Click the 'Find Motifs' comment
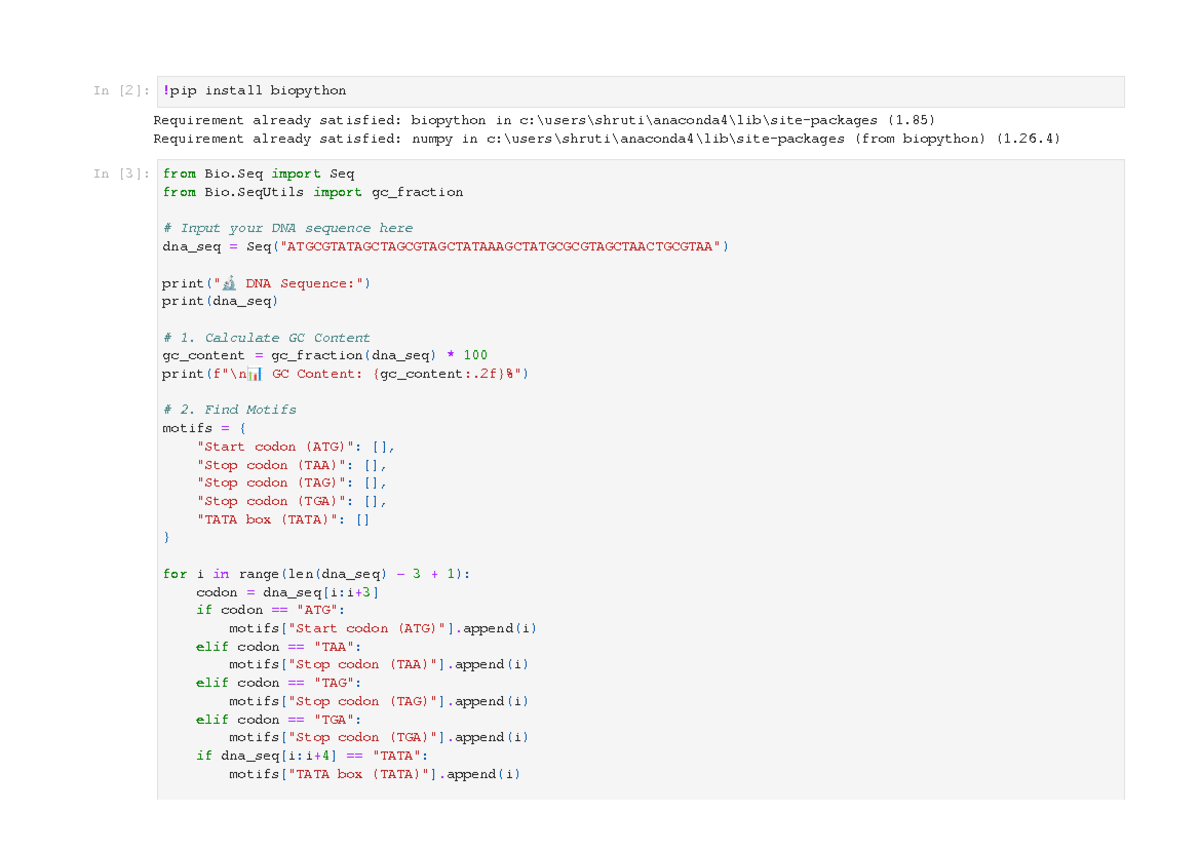Screen dimensions: 1200x850 pyautogui.click(x=229, y=410)
